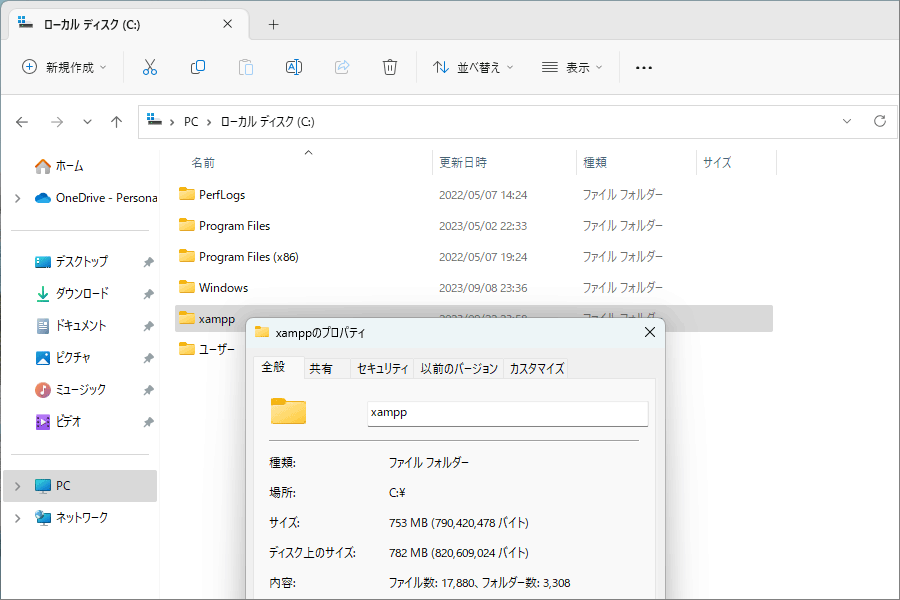
Task: Click pin icon next to ビデオ
Action: (x=148, y=423)
